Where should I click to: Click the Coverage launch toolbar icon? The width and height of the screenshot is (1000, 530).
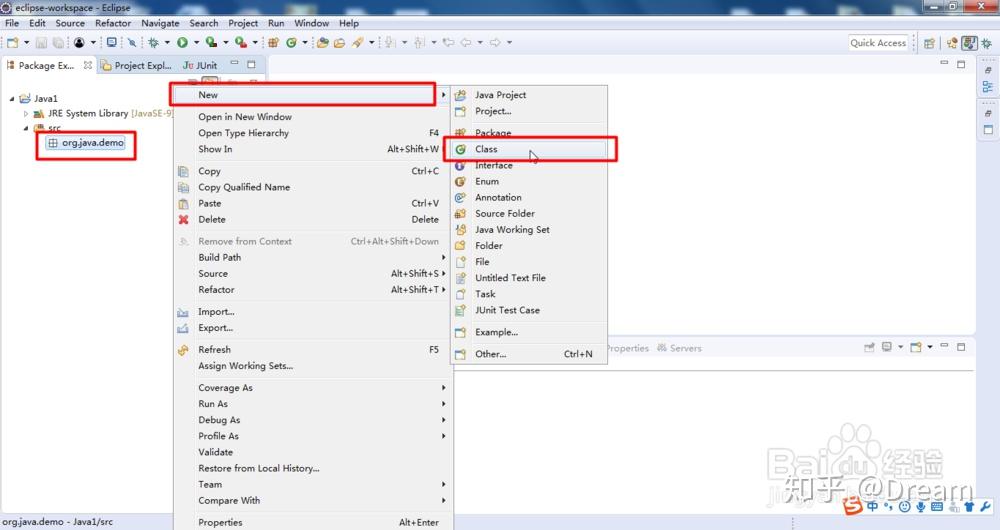pyautogui.click(x=211, y=43)
